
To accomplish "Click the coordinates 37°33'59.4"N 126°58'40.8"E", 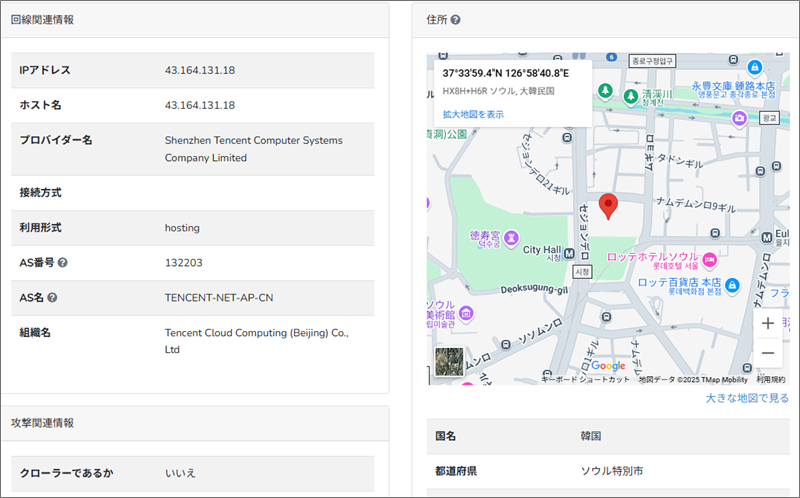I will [x=506, y=73].
